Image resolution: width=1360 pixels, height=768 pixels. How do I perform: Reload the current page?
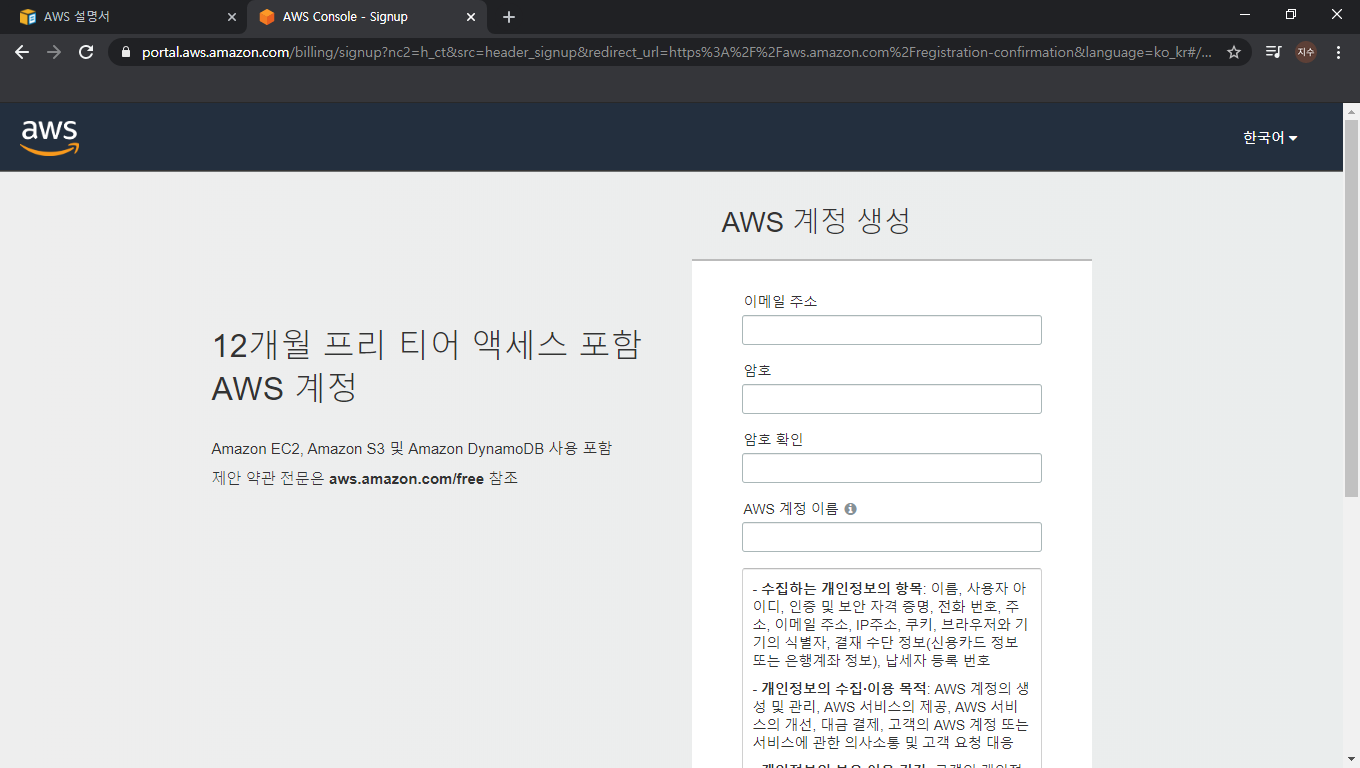(x=86, y=52)
